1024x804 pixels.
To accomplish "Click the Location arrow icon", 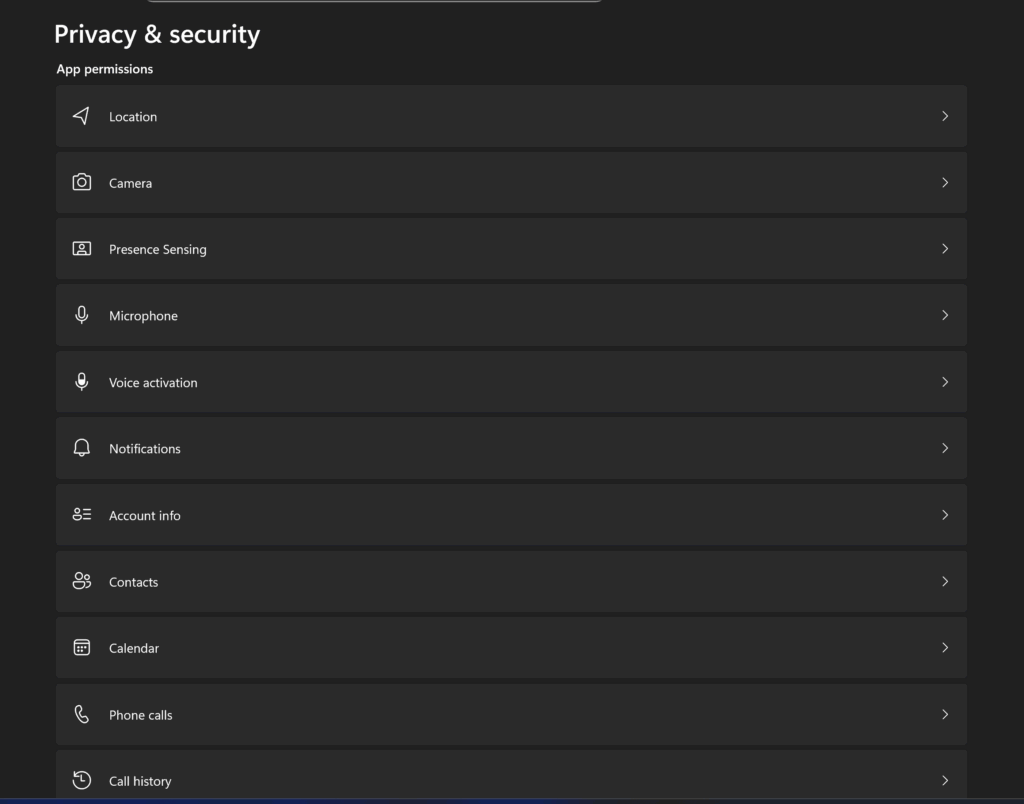I will (81, 116).
